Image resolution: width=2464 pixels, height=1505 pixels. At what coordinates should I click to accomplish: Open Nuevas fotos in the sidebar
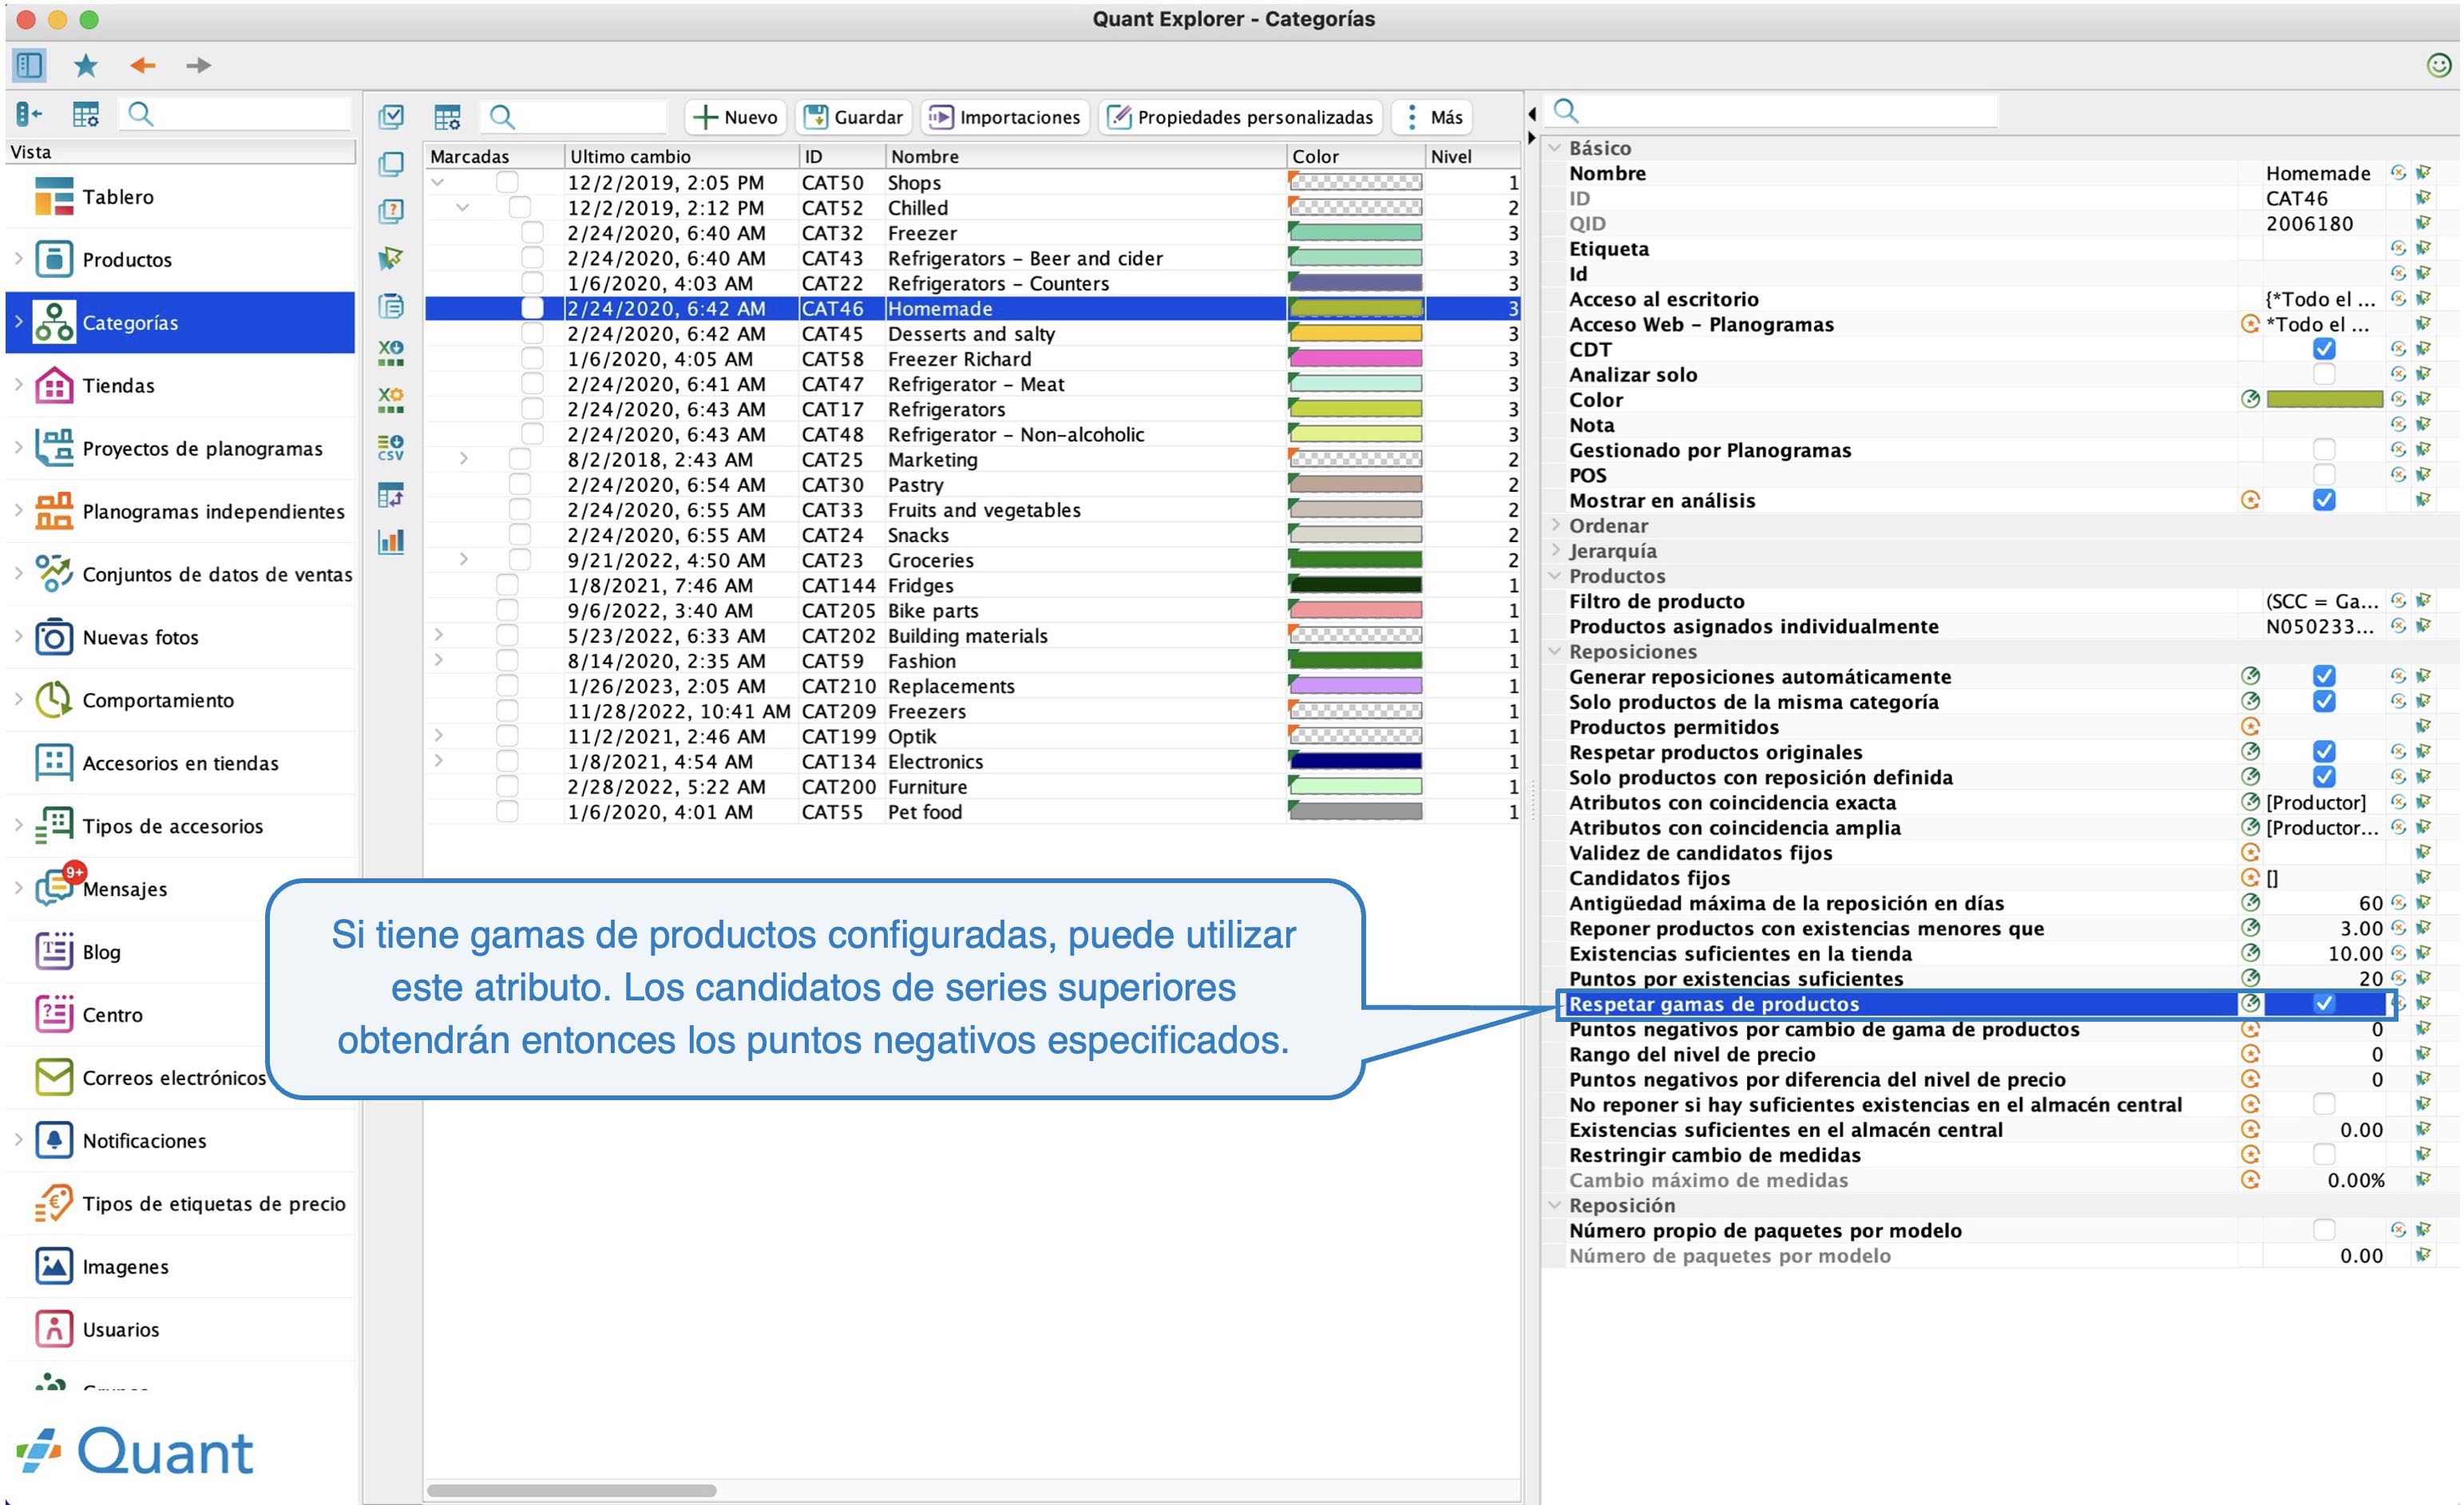click(x=180, y=638)
